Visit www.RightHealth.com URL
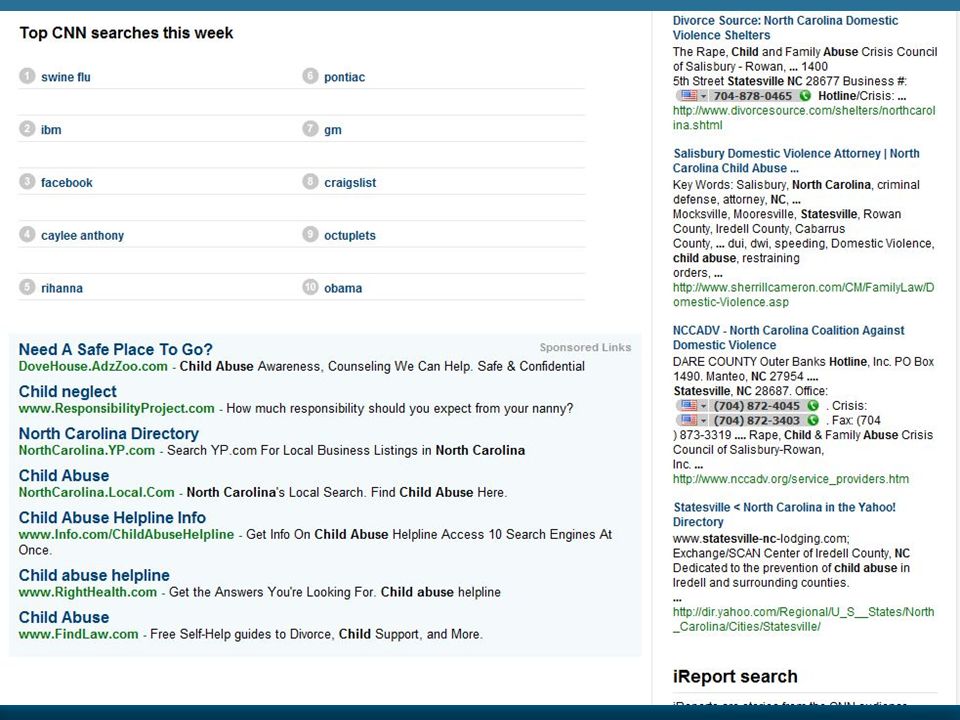This screenshot has height=720, width=960. click(88, 592)
